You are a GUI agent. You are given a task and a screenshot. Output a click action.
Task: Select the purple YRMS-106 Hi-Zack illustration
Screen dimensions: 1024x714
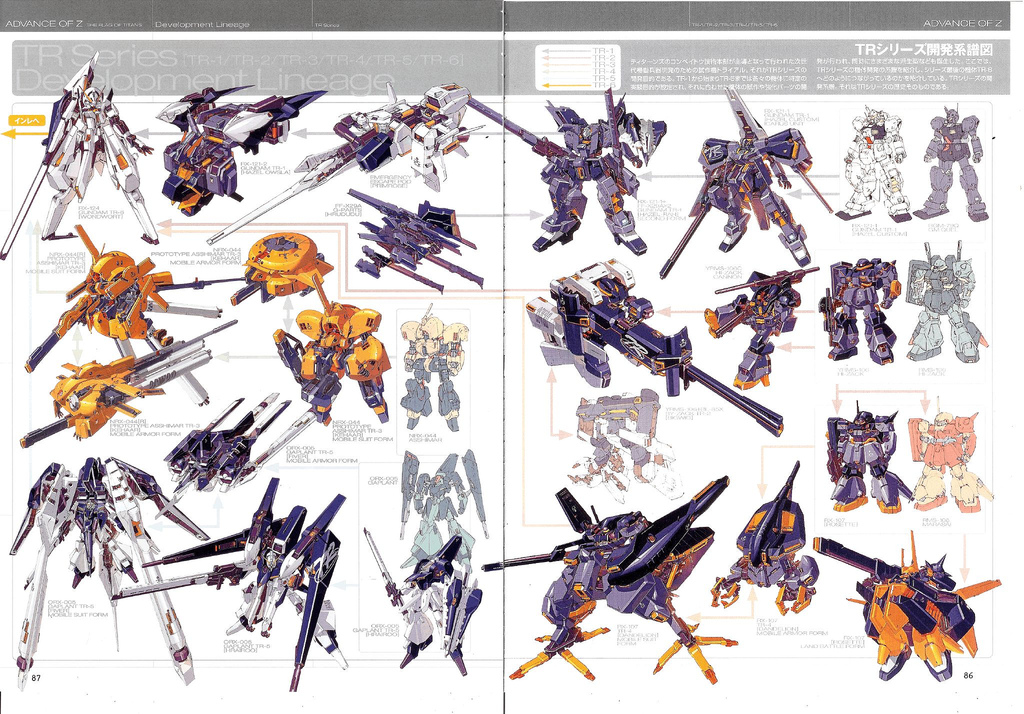[861, 312]
